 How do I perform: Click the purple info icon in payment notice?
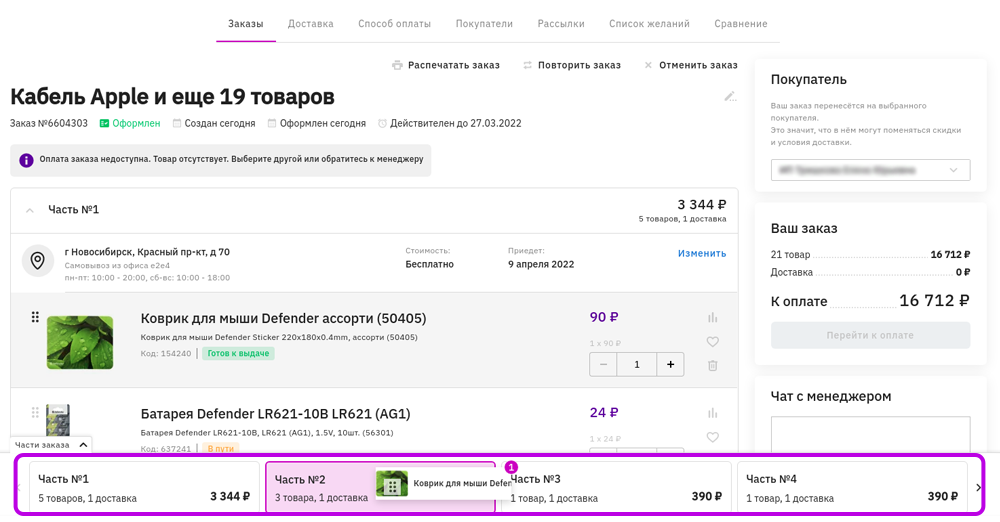(26, 160)
